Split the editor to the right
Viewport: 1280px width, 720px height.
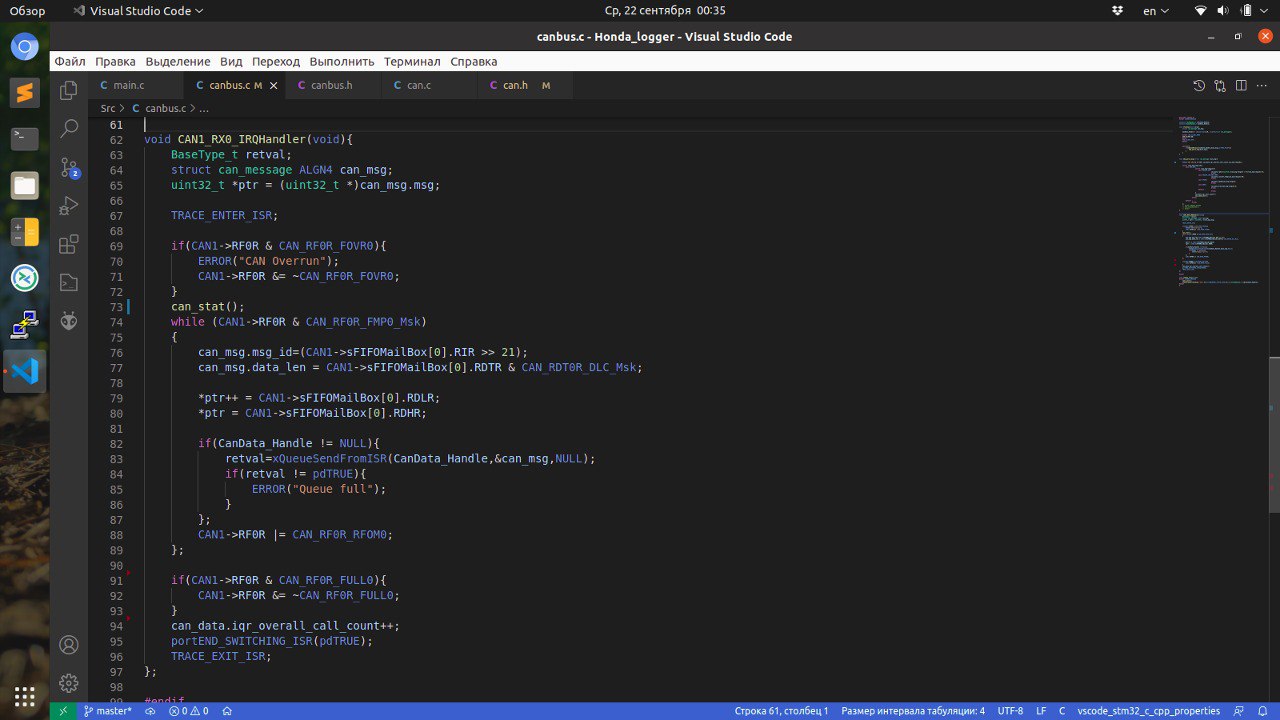coord(1242,86)
